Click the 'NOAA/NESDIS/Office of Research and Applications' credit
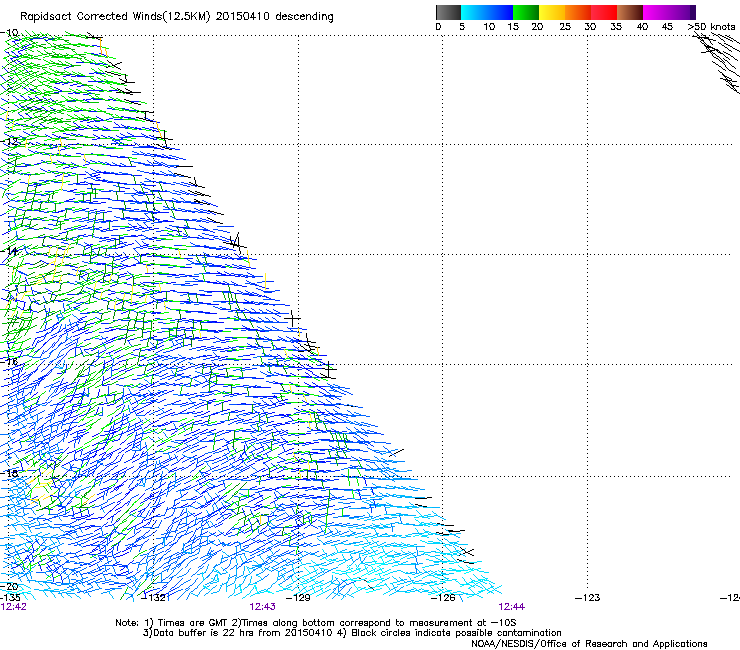Viewport: 740px width, 650px height. tap(589, 644)
